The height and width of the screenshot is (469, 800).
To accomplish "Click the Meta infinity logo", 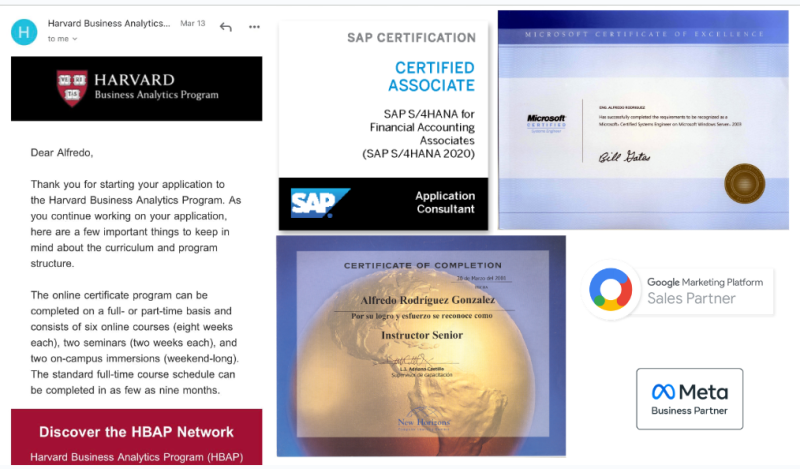I will click(x=664, y=391).
